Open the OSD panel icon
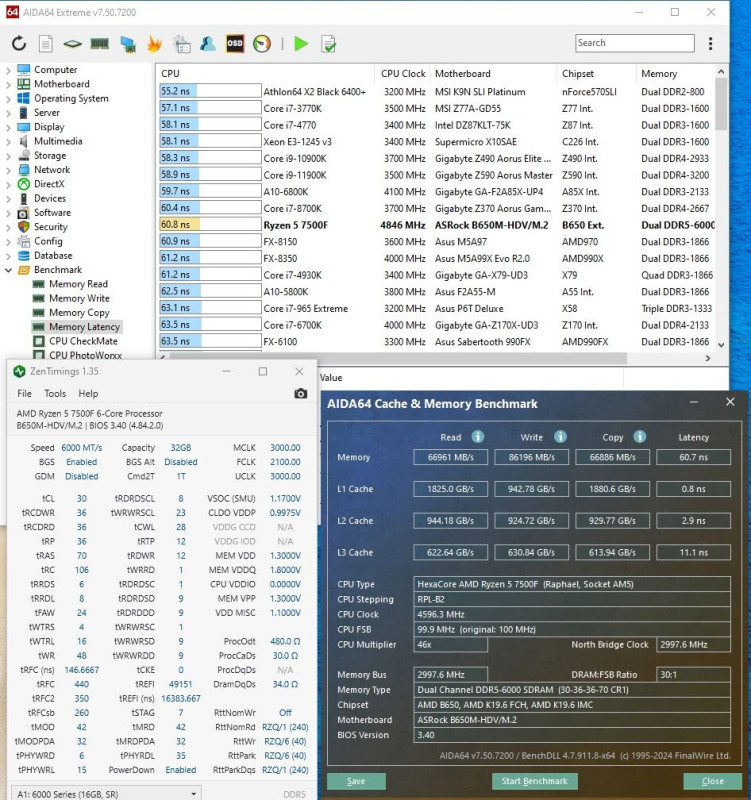 click(x=235, y=43)
